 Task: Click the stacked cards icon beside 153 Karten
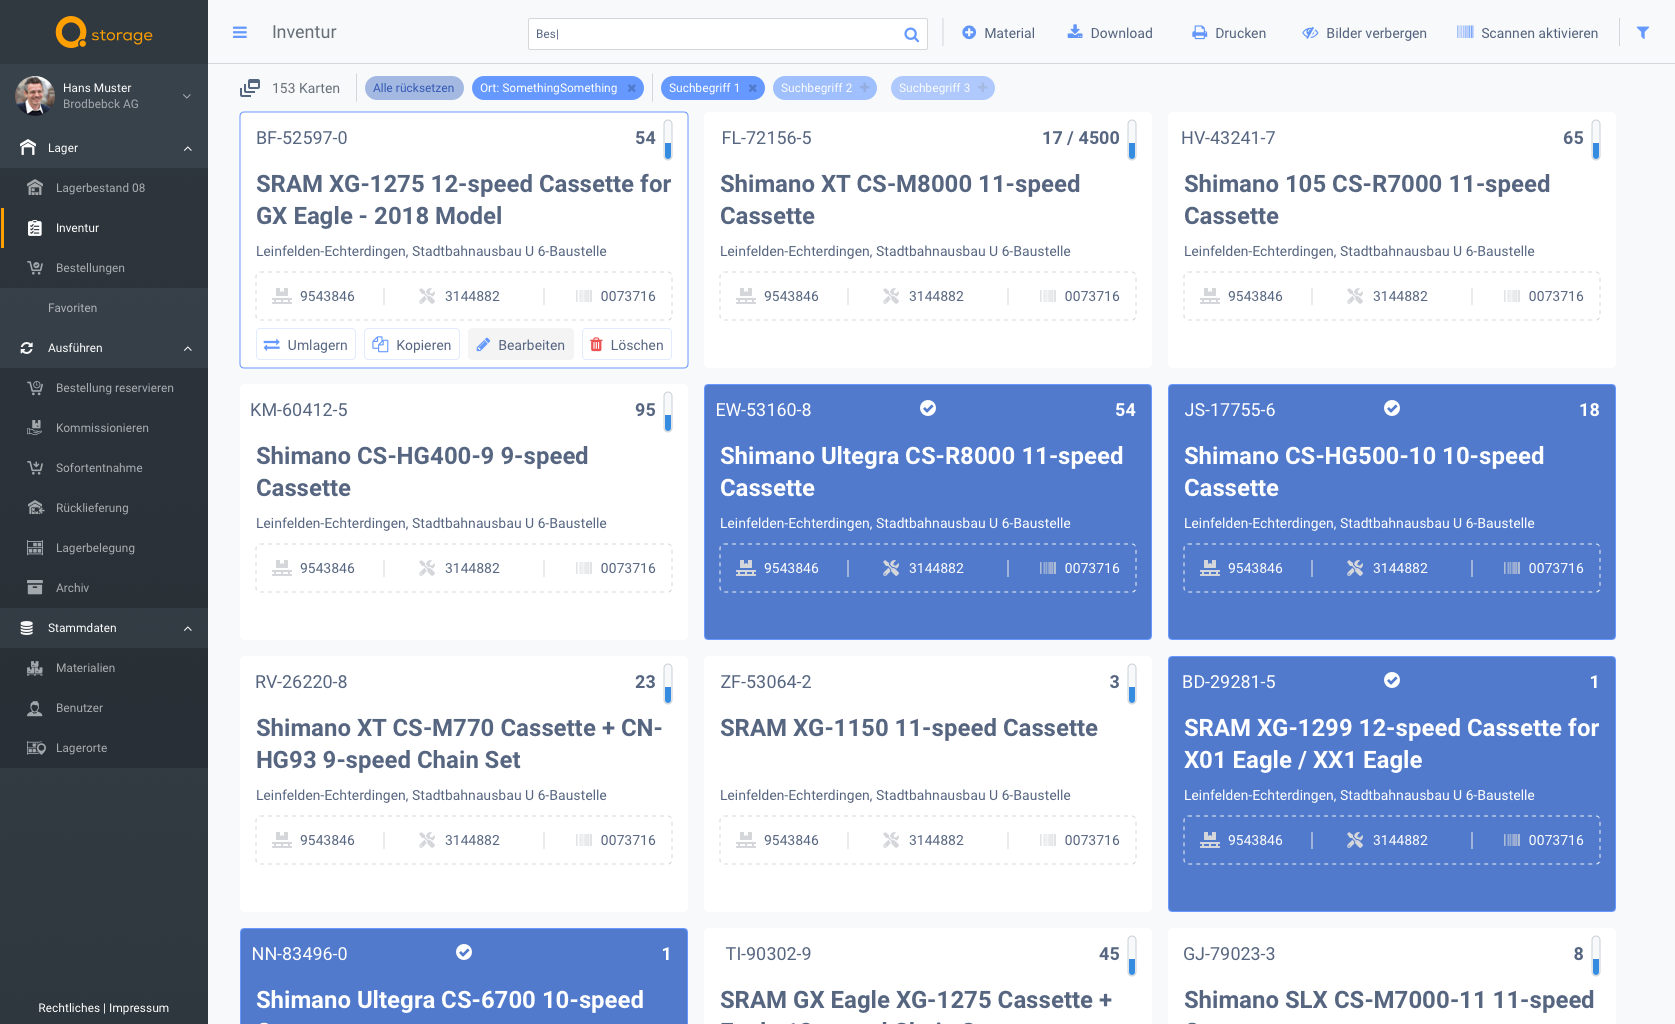[250, 88]
